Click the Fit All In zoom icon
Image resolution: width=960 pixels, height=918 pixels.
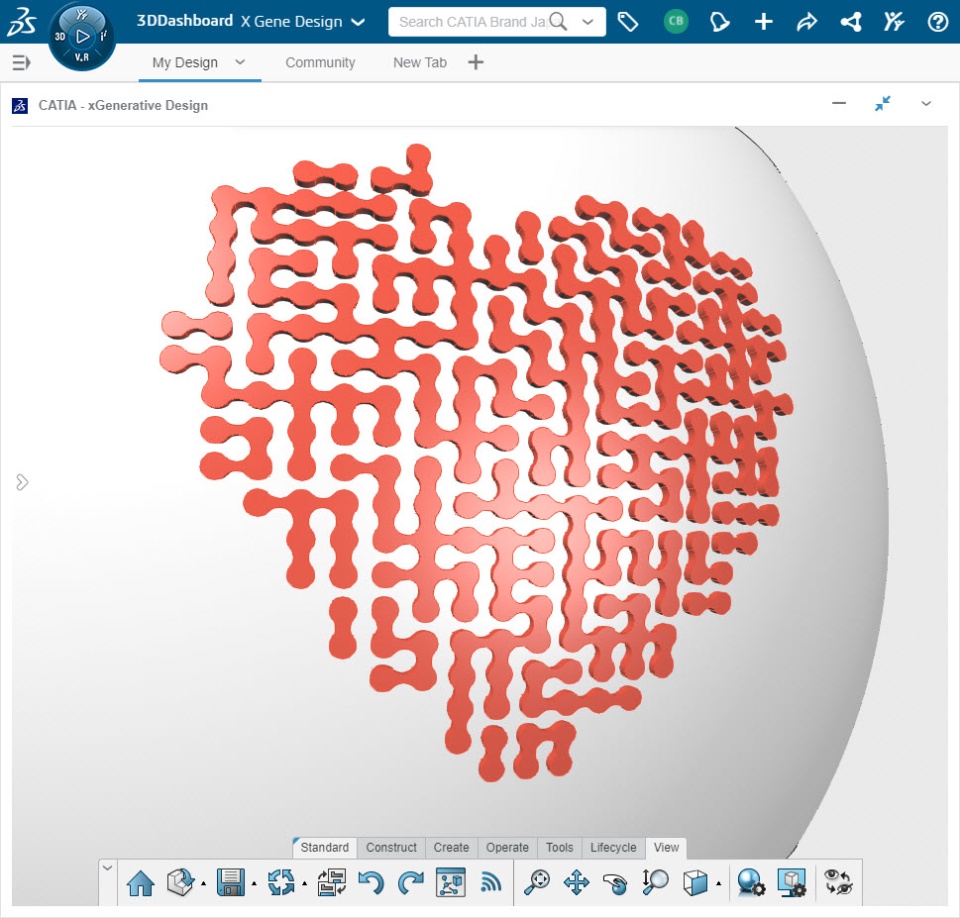click(538, 882)
